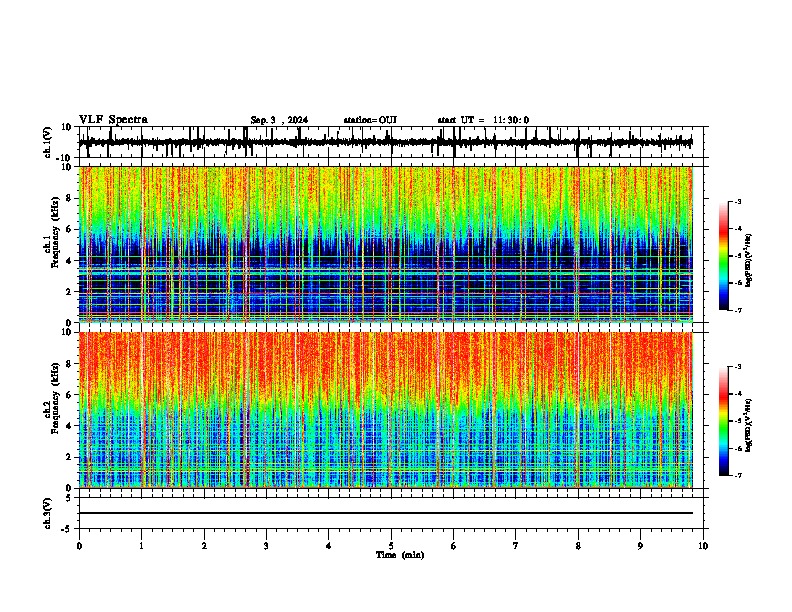Click the '-3' label on ch.2 color scale
The height and width of the screenshot is (612, 792).
click(x=738, y=367)
